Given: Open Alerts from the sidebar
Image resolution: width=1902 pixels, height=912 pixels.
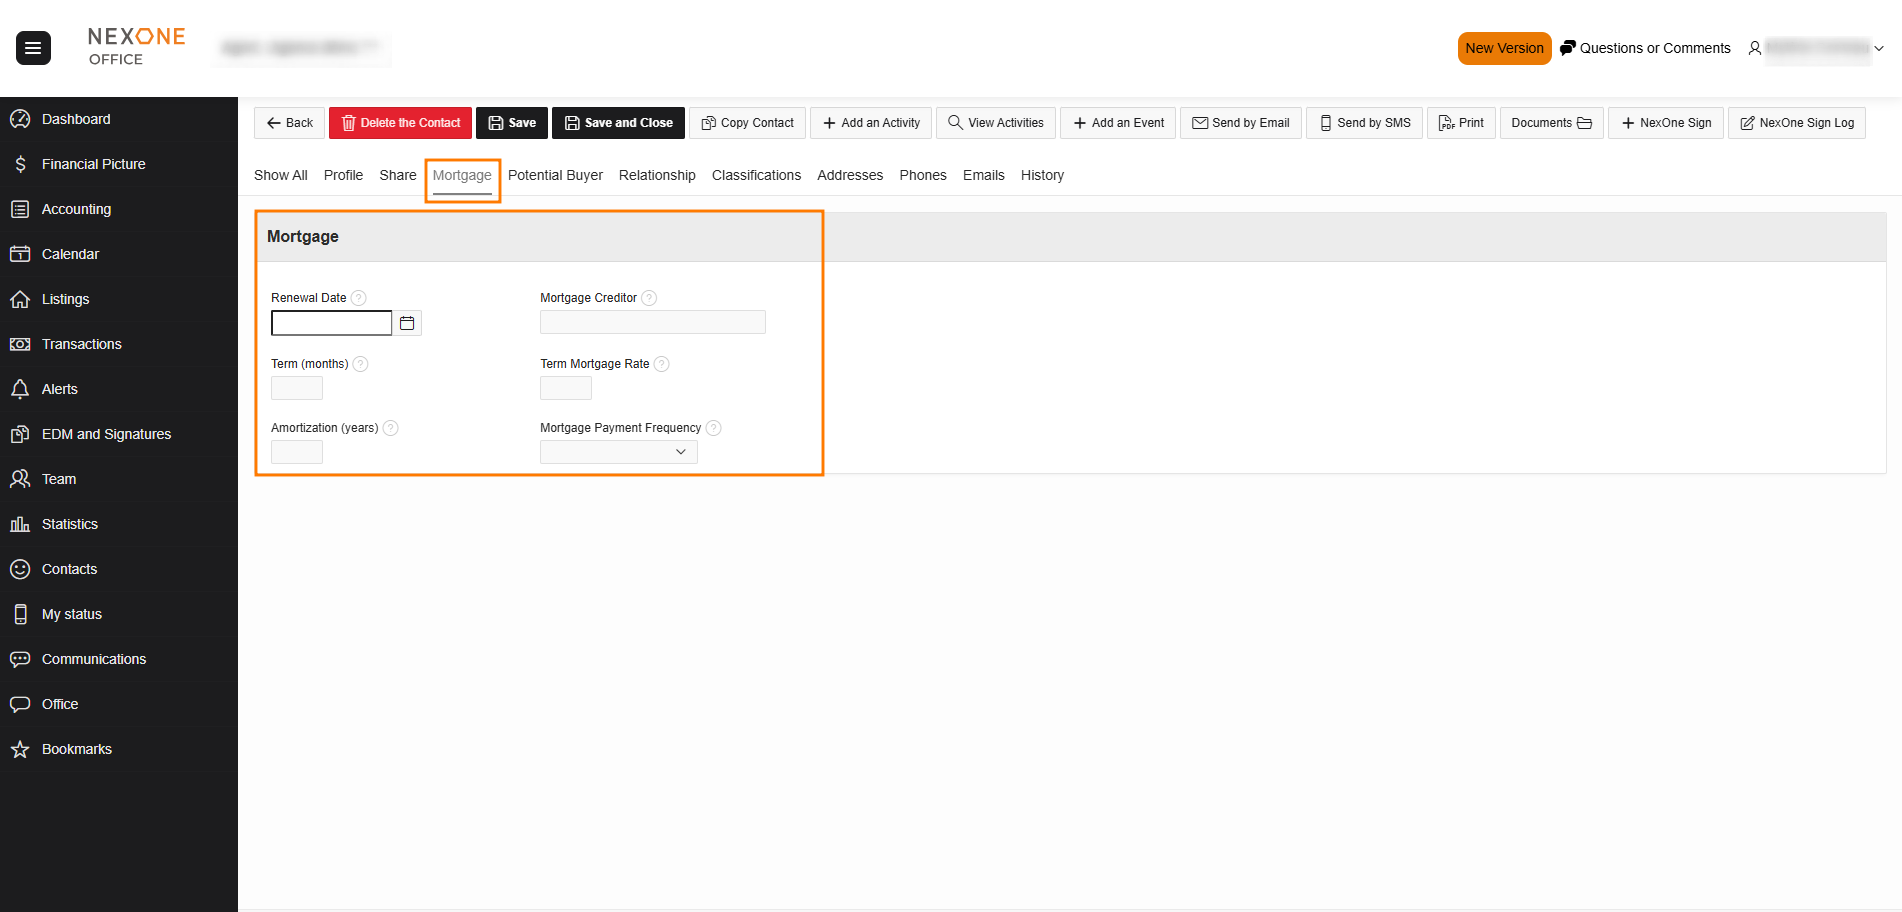Looking at the screenshot, I should tap(59, 389).
